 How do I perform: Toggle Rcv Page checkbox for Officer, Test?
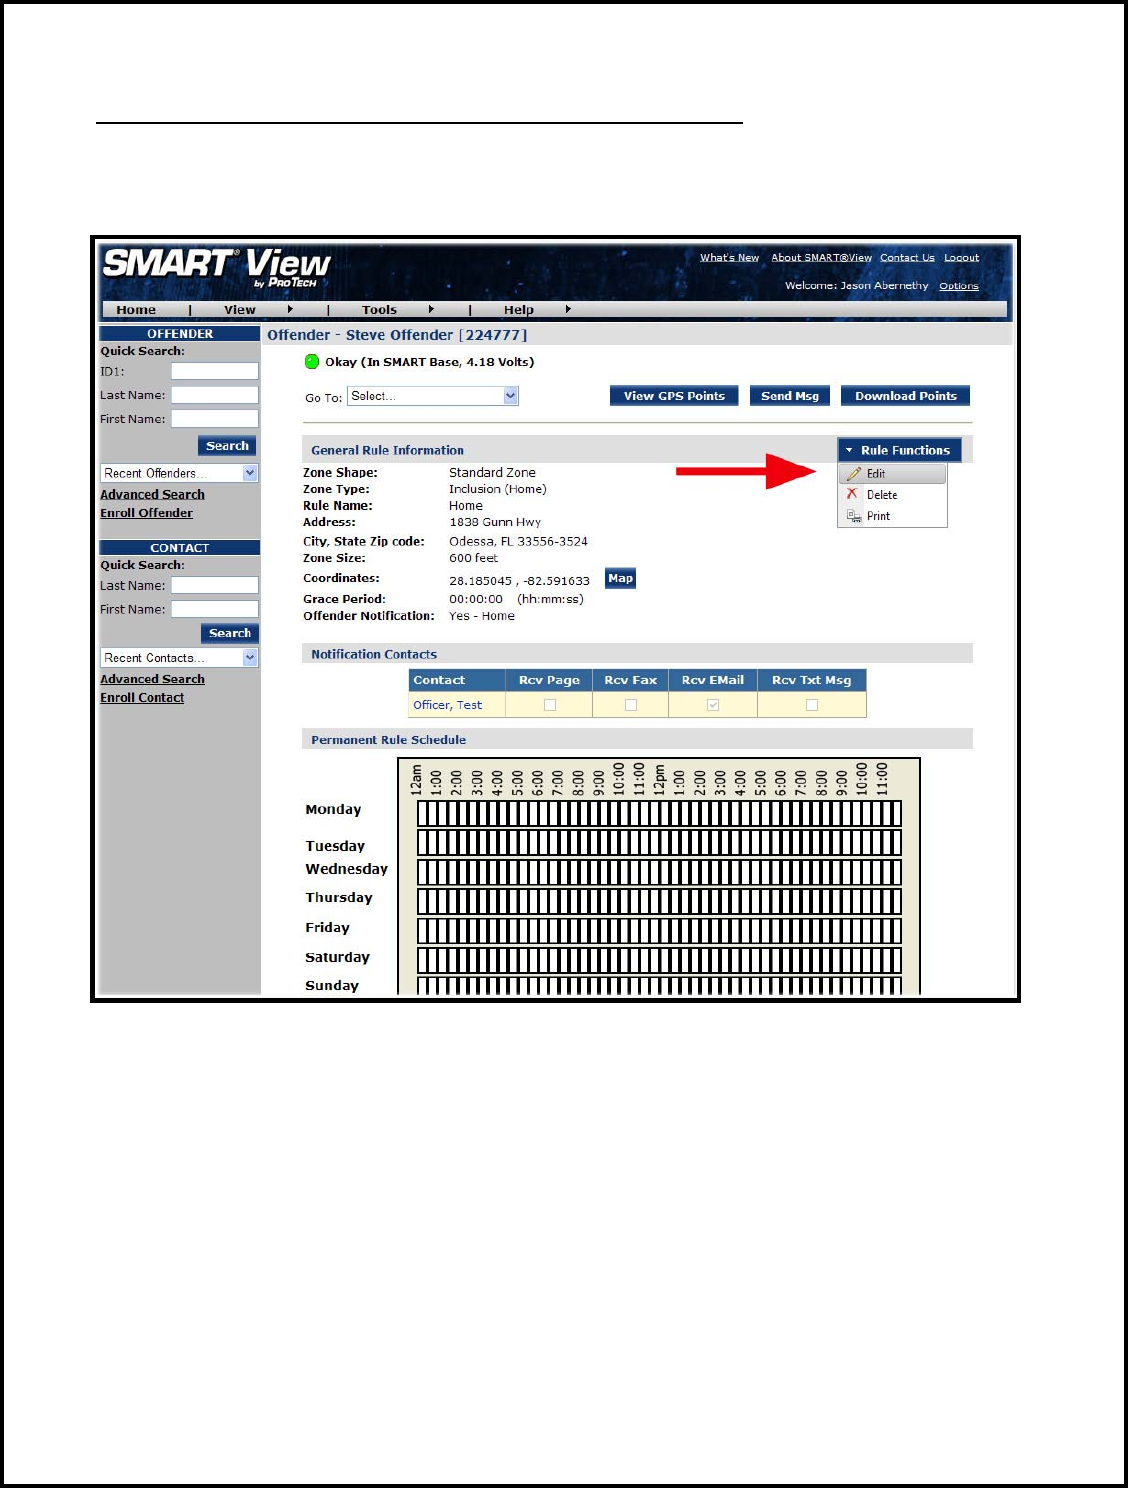click(x=549, y=705)
